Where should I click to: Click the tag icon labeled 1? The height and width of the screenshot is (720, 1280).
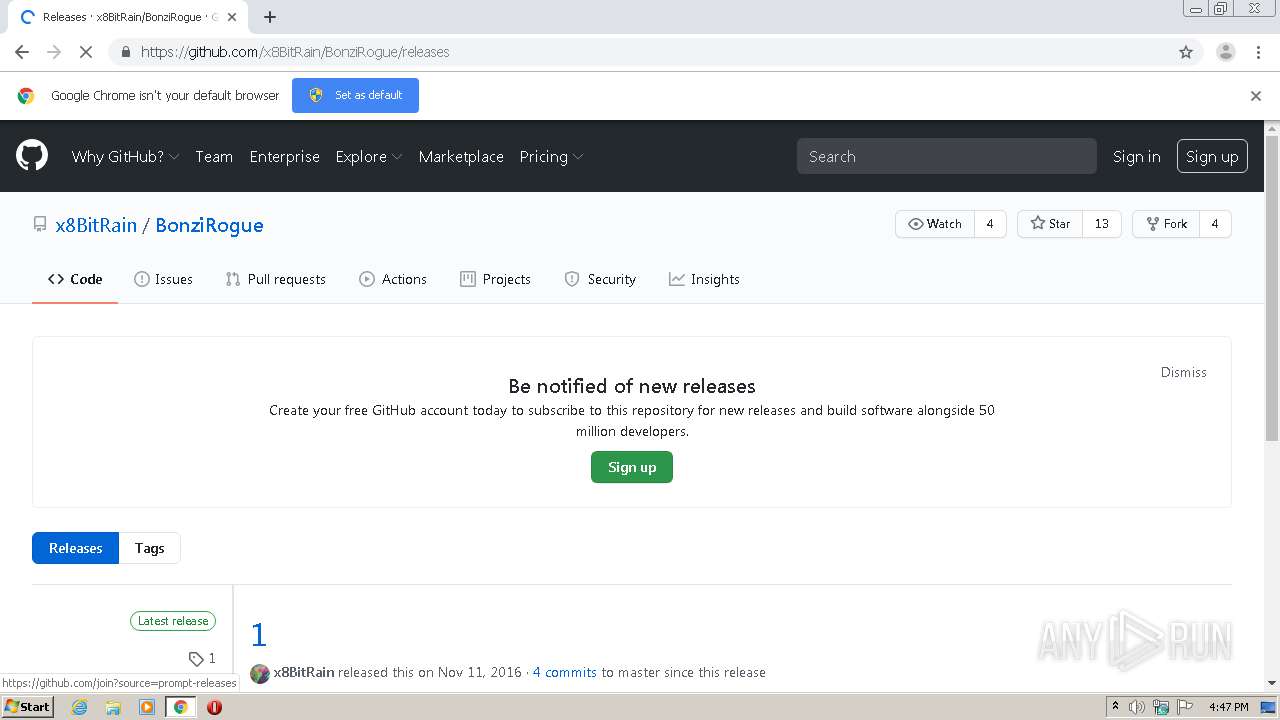202,658
